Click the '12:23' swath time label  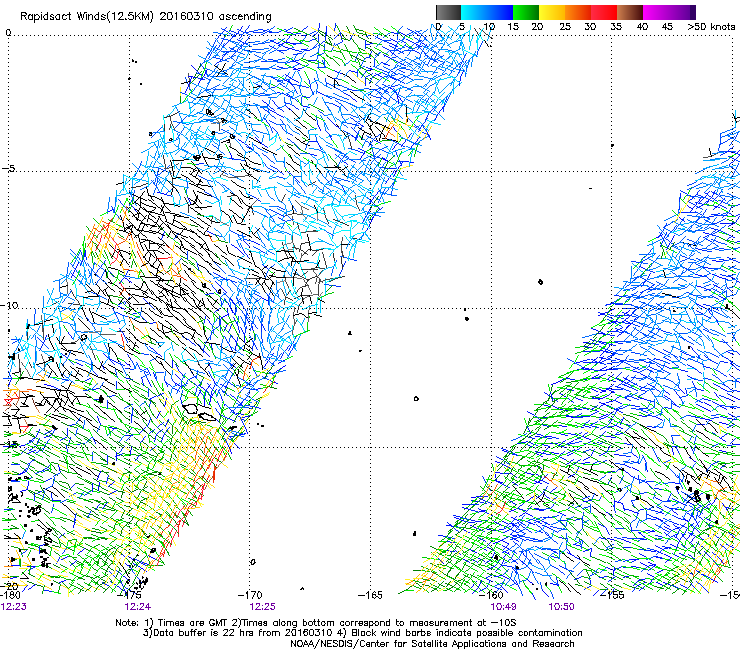(14, 607)
